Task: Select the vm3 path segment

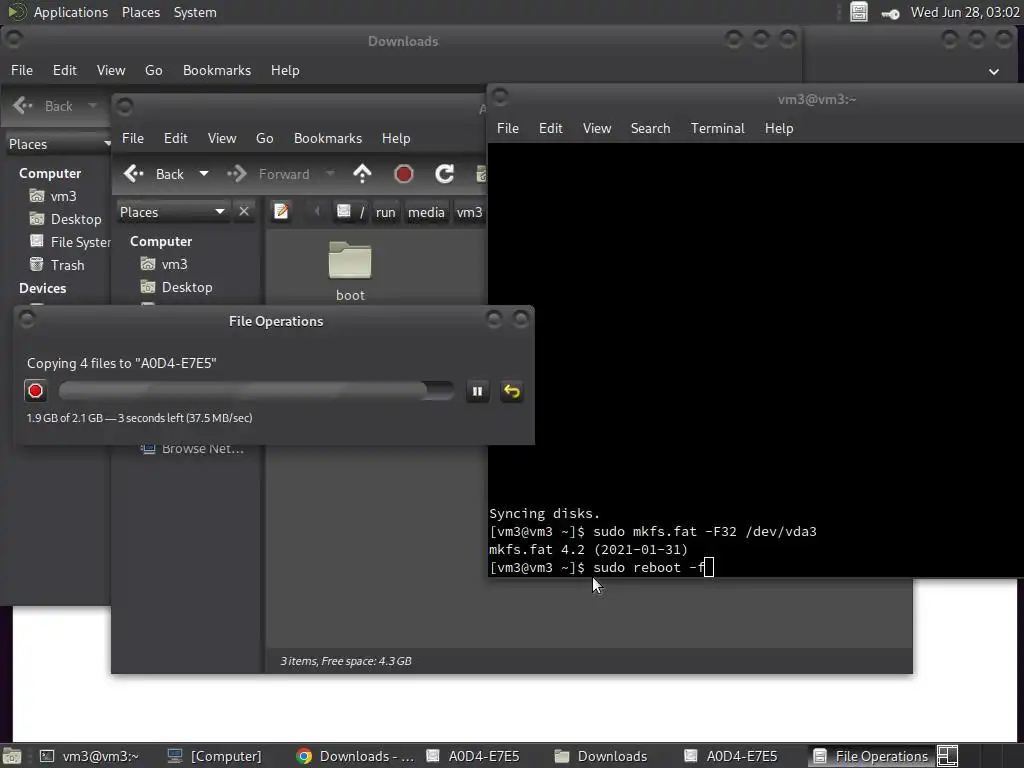Action: point(469,212)
